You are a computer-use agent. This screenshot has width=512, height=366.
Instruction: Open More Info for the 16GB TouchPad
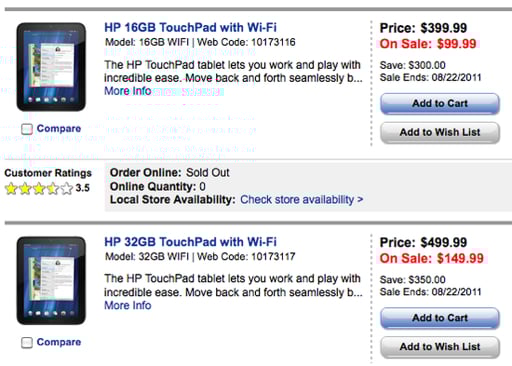pyautogui.click(x=128, y=91)
